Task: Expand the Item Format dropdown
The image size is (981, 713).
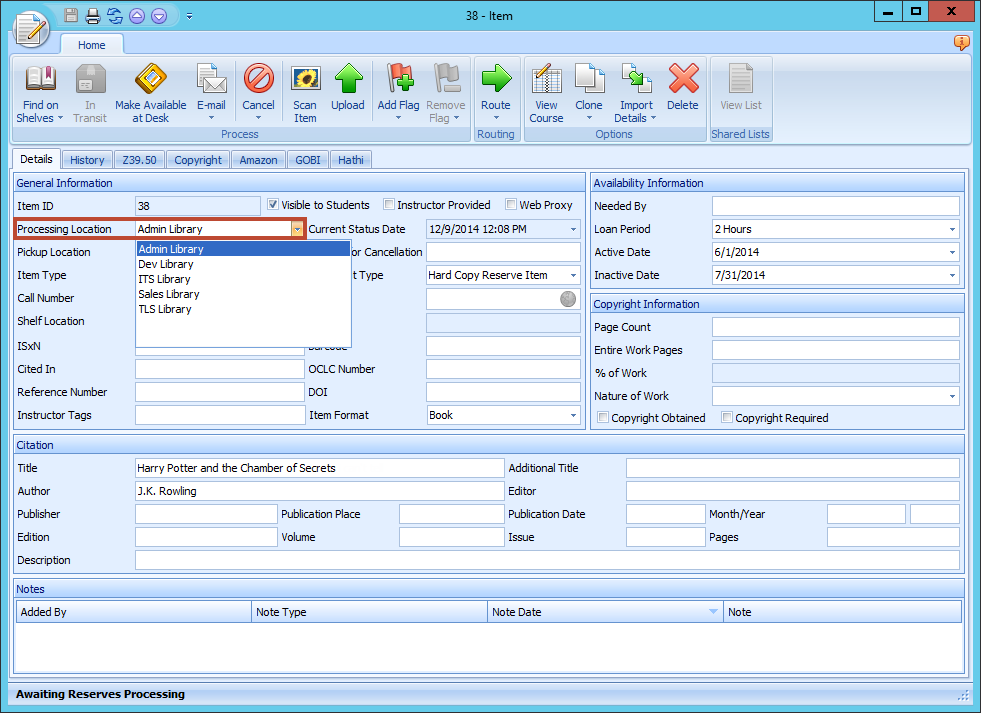Action: [572, 415]
